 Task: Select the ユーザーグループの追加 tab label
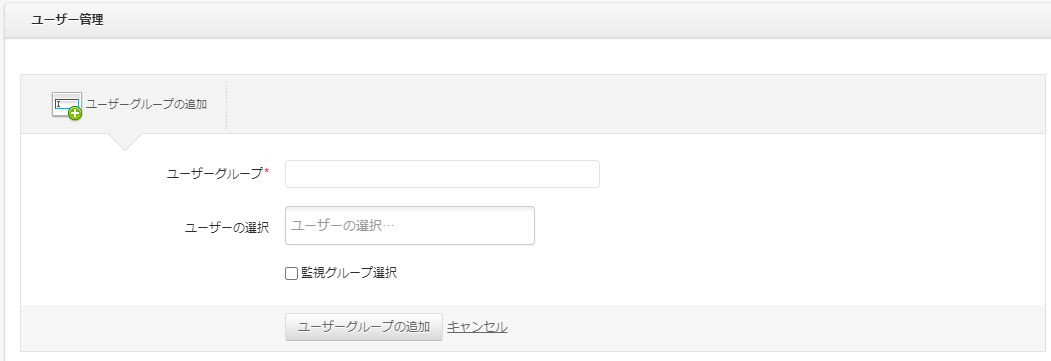pos(147,104)
